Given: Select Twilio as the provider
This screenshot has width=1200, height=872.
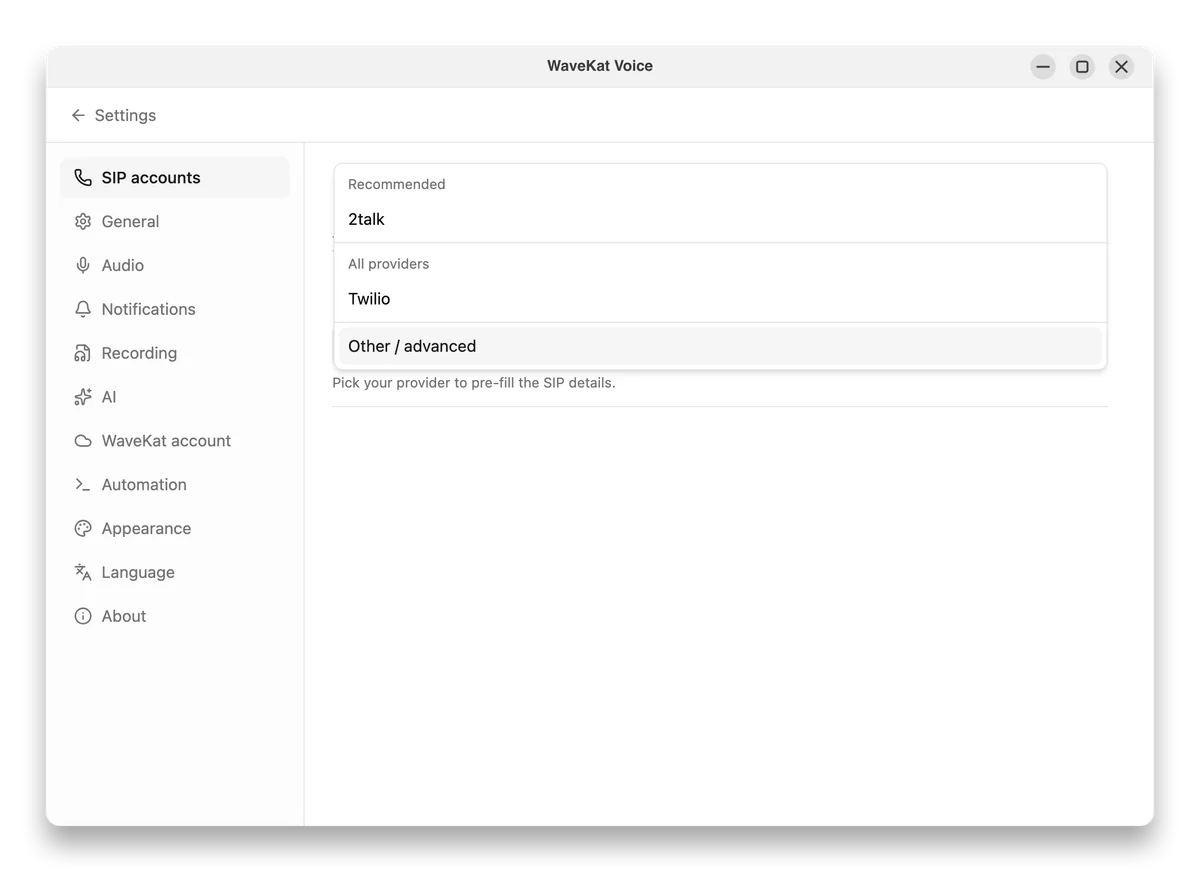Looking at the screenshot, I should 720,299.
